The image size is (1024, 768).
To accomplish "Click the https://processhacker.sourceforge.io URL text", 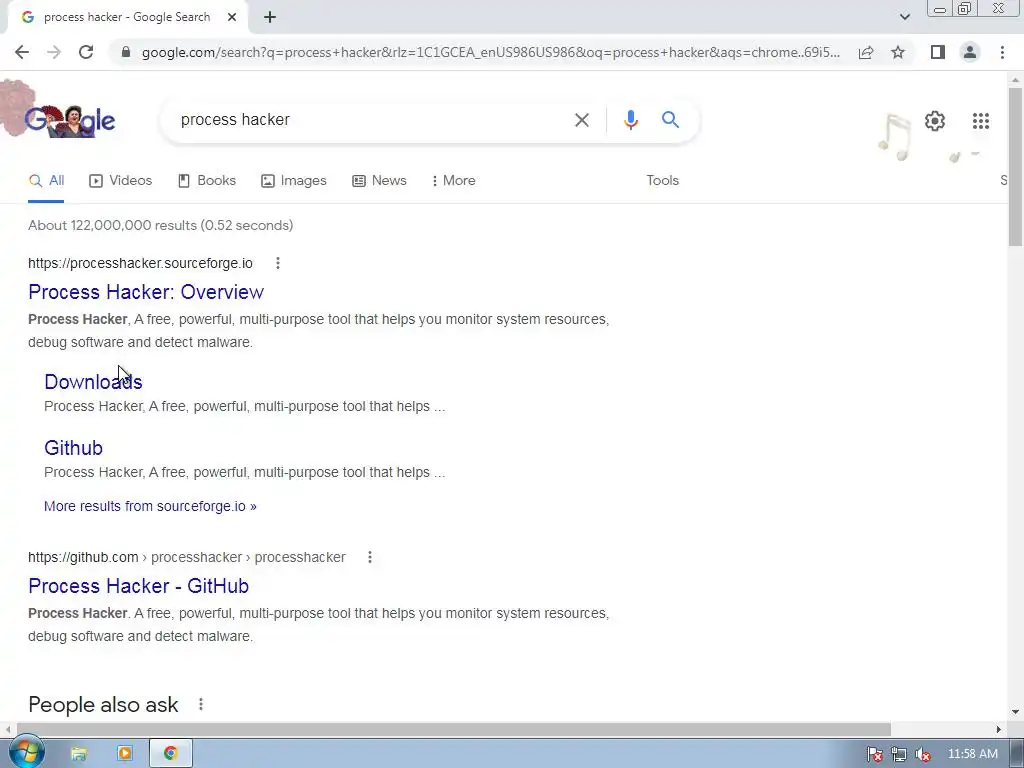I will pos(140,263).
